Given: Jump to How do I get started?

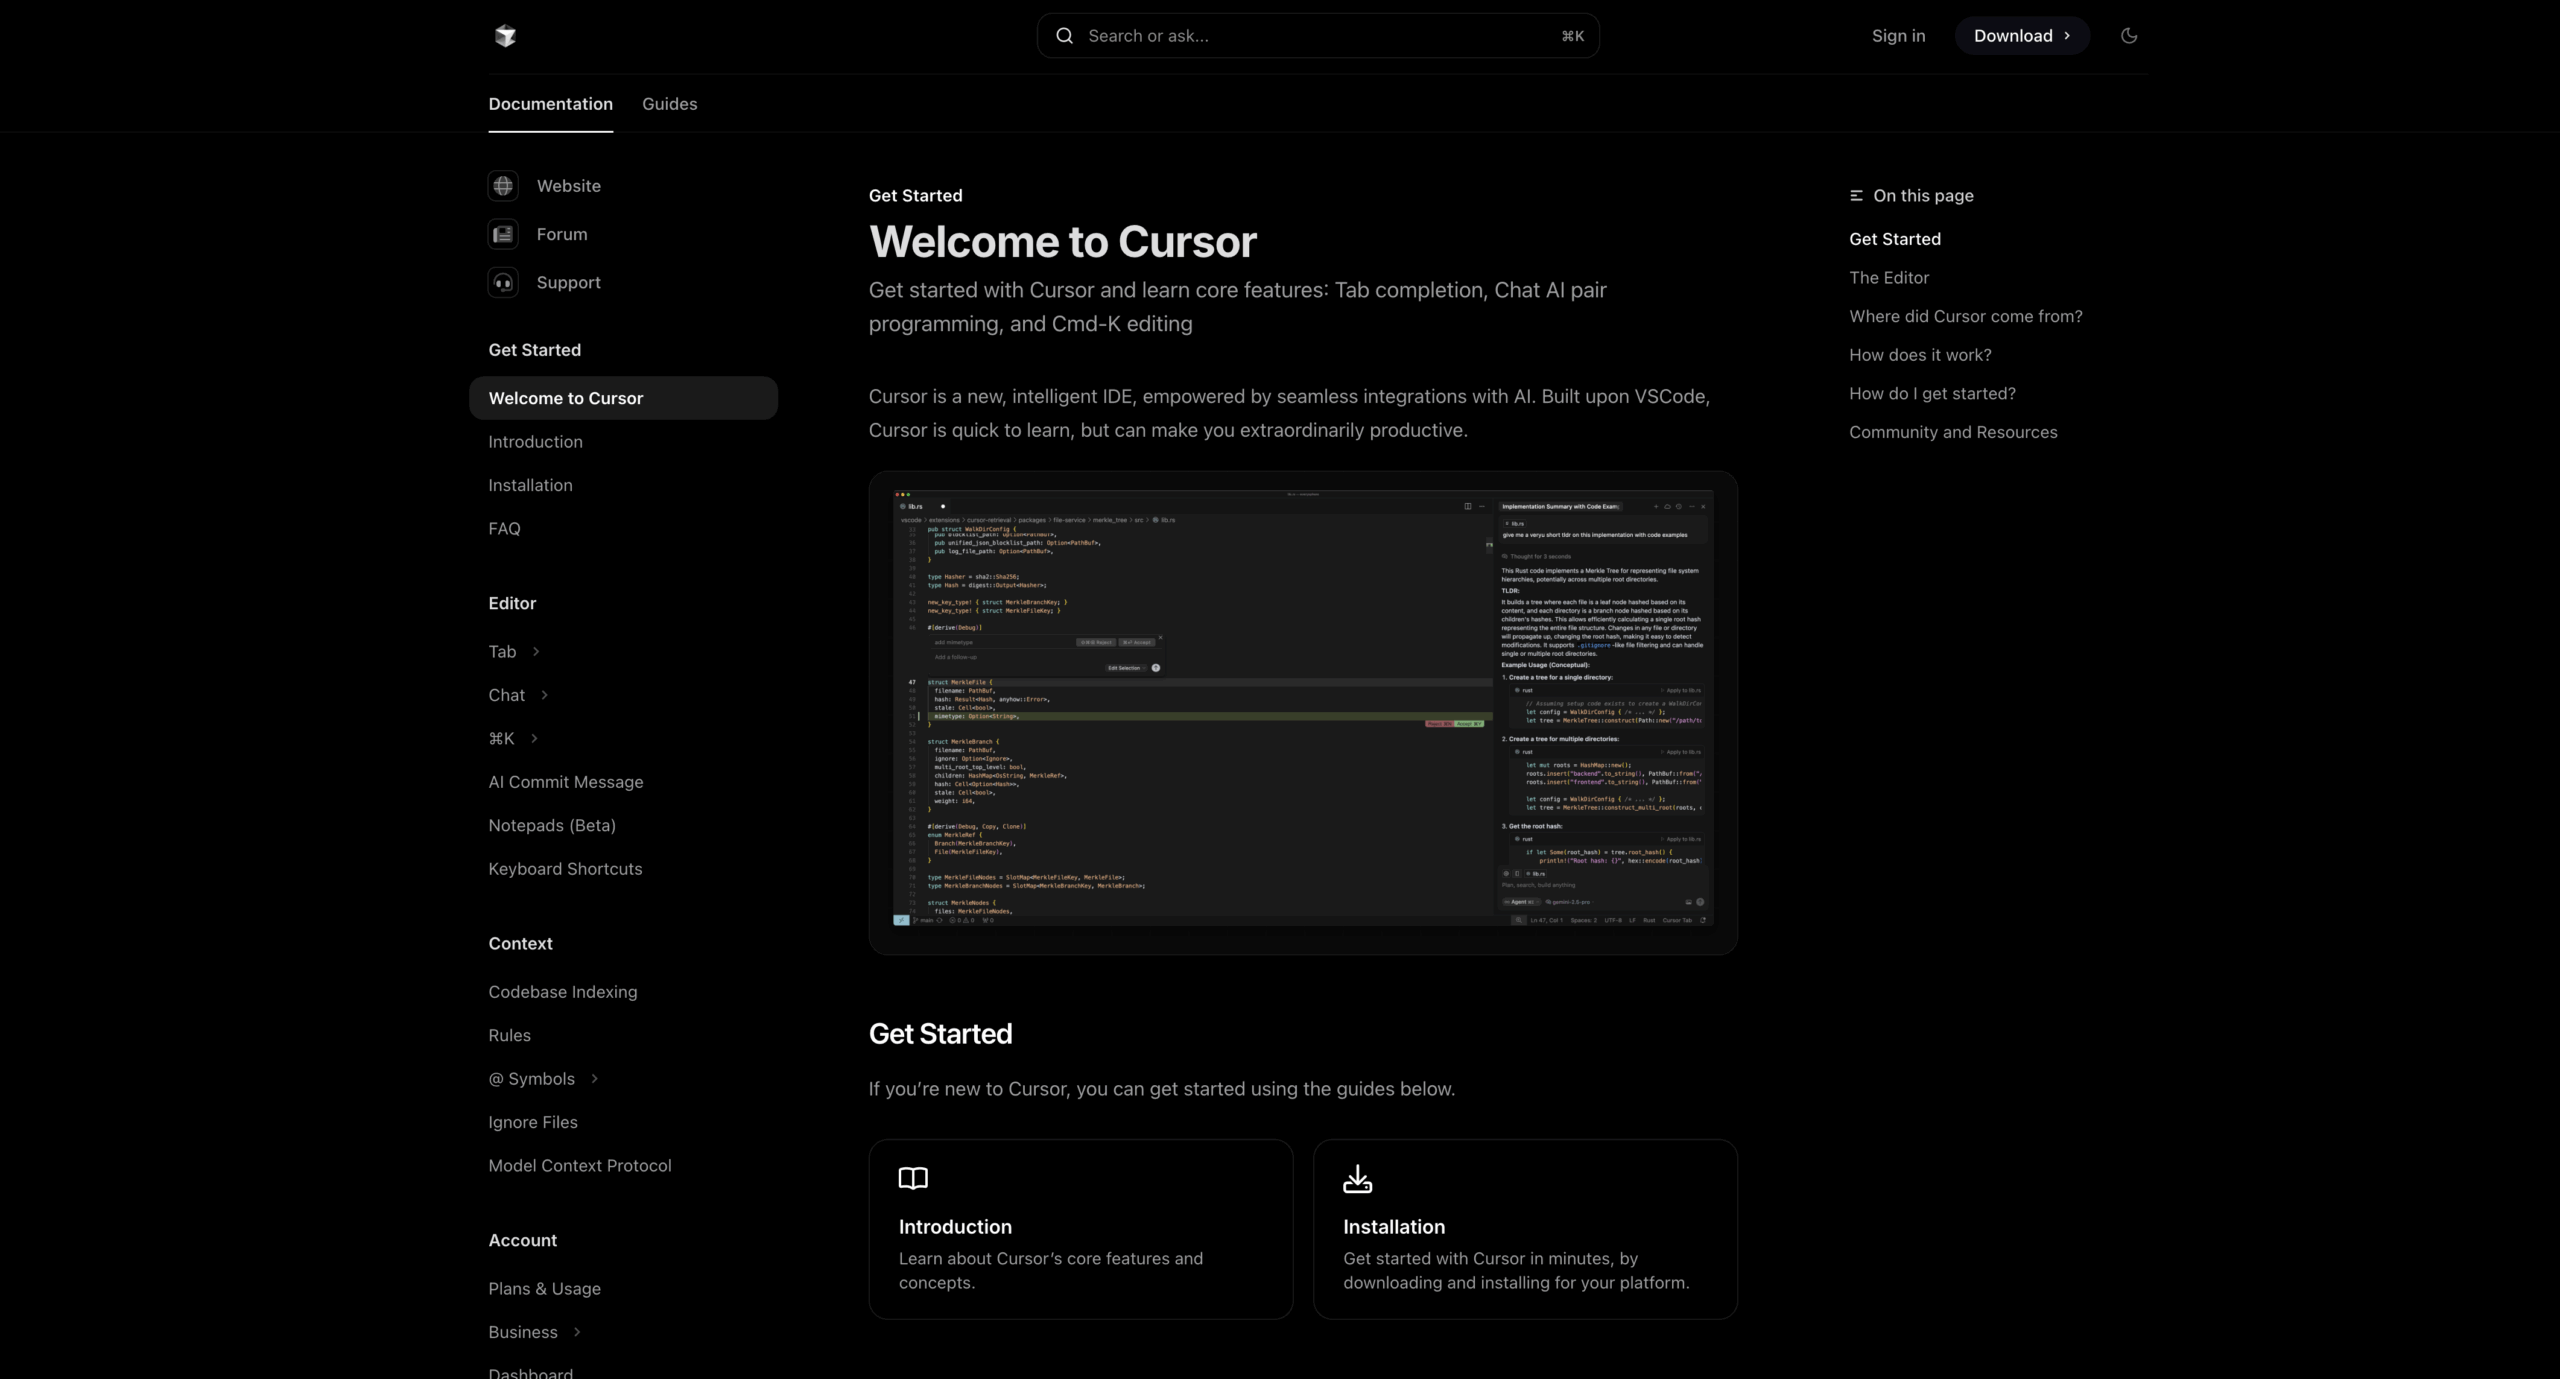Looking at the screenshot, I should pyautogui.click(x=1932, y=394).
